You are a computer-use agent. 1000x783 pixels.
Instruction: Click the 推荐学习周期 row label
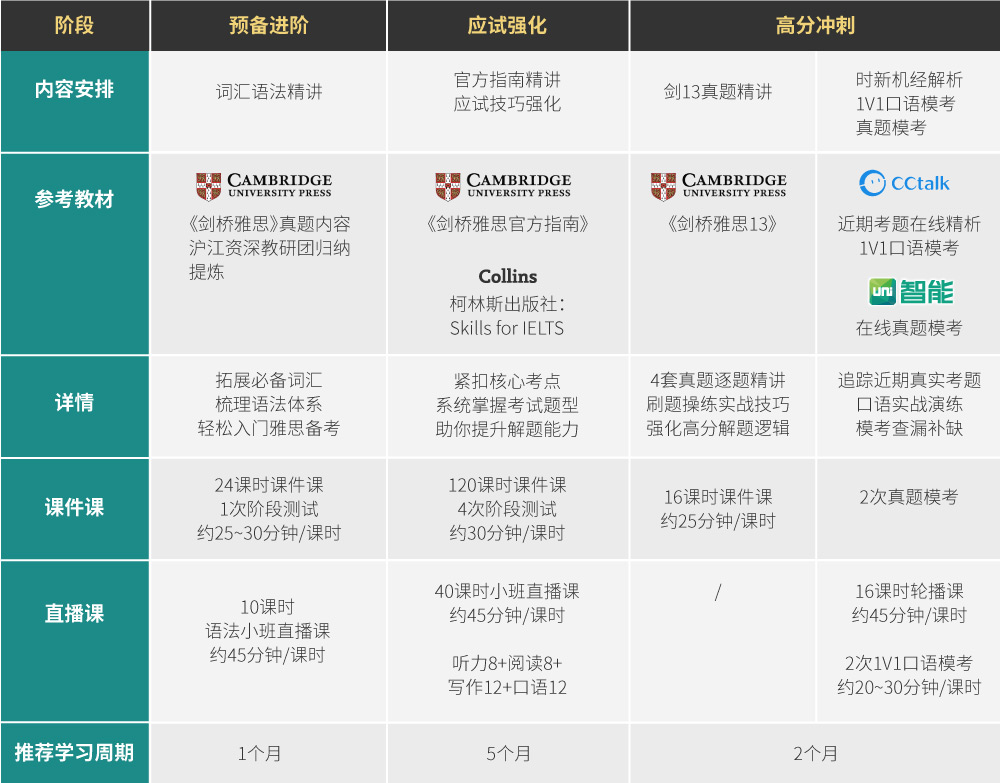coord(75,752)
